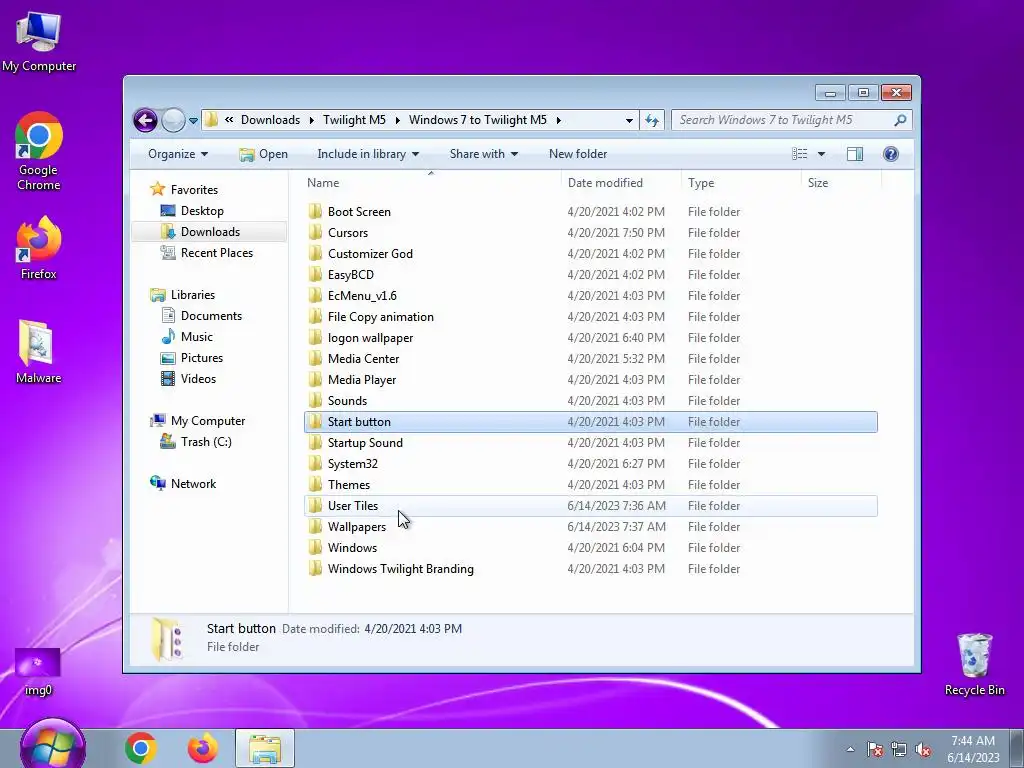Select Windows Twilight Branding folder name
This screenshot has width=1024, height=768.
click(x=400, y=569)
